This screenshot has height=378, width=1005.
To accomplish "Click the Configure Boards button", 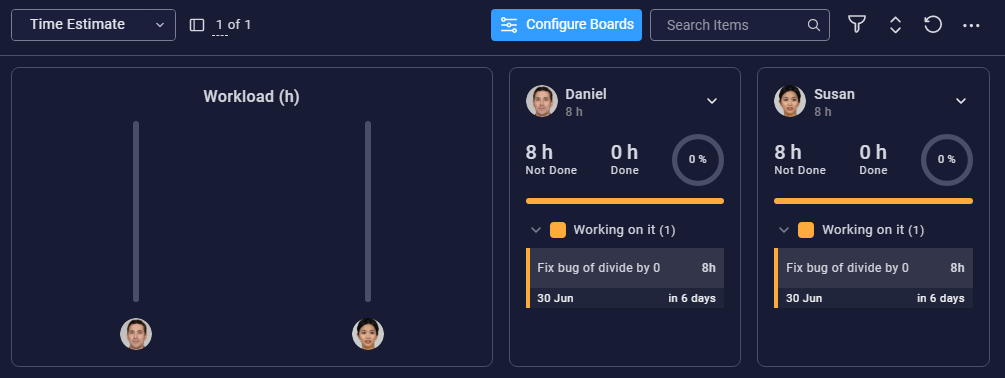I will pyautogui.click(x=567, y=25).
